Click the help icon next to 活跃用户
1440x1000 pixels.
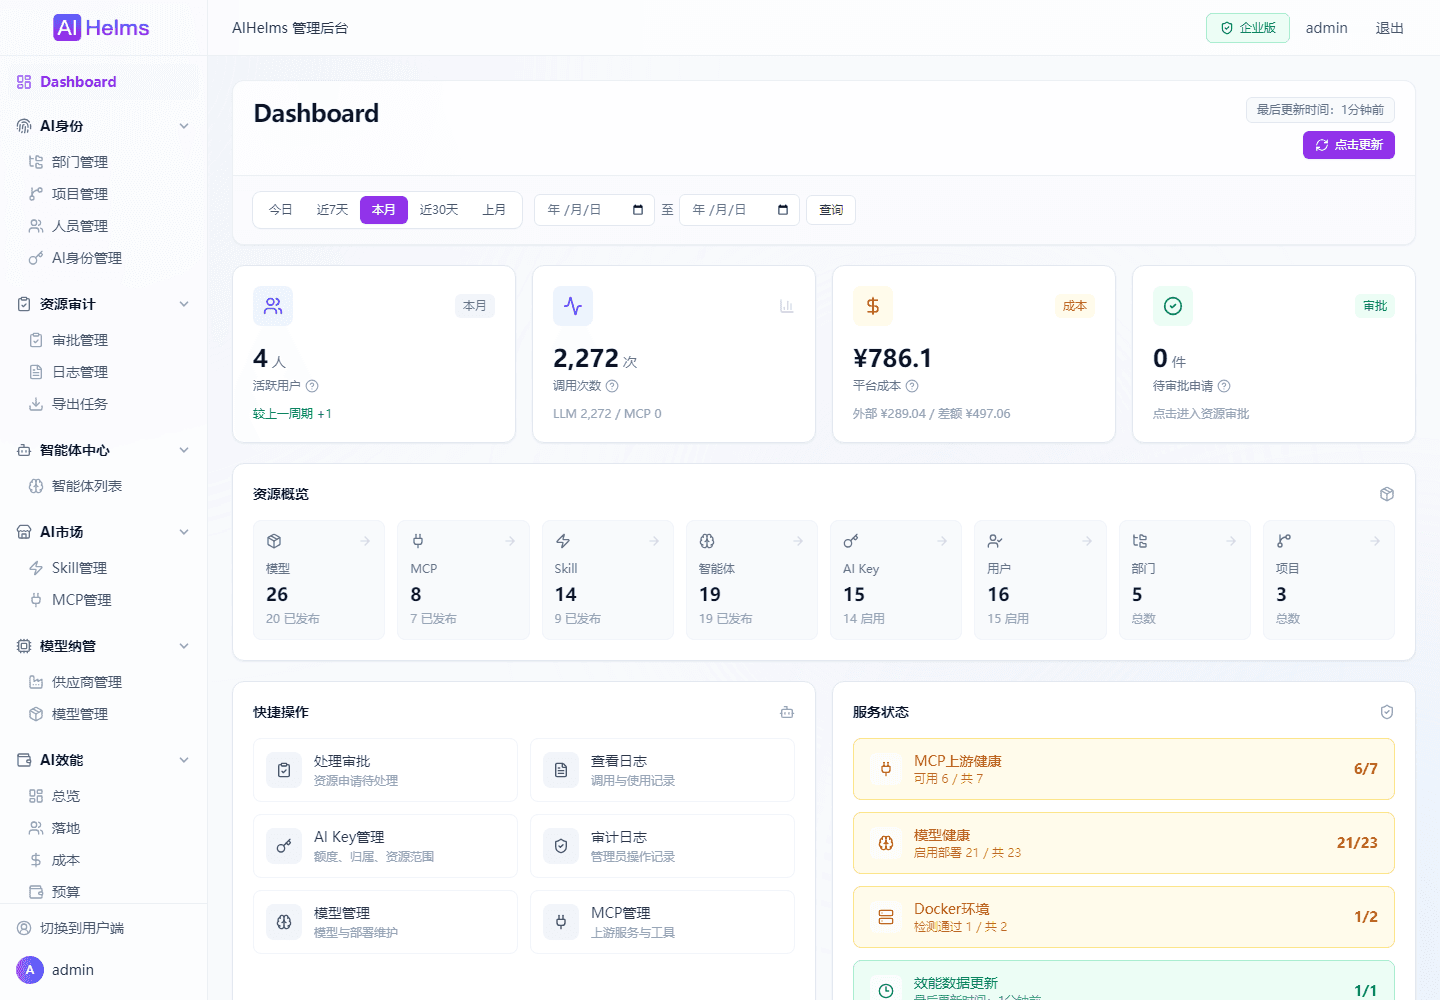[312, 386]
